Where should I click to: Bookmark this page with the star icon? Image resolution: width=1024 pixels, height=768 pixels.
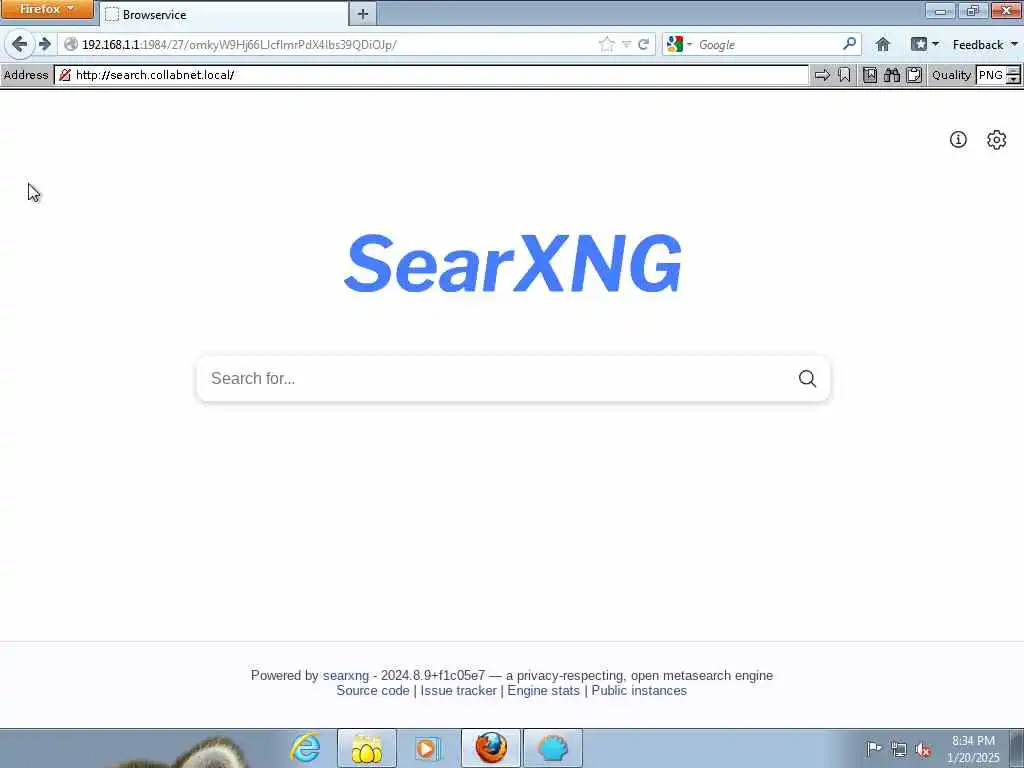coord(606,44)
